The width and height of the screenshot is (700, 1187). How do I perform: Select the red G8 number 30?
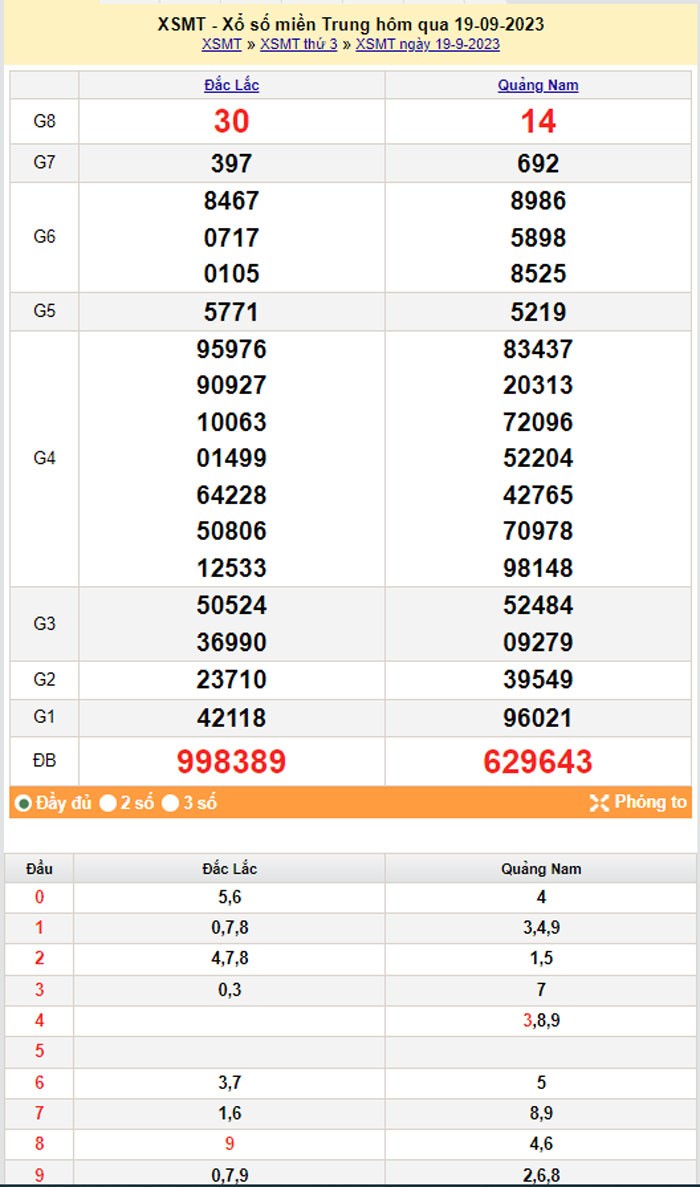click(231, 122)
